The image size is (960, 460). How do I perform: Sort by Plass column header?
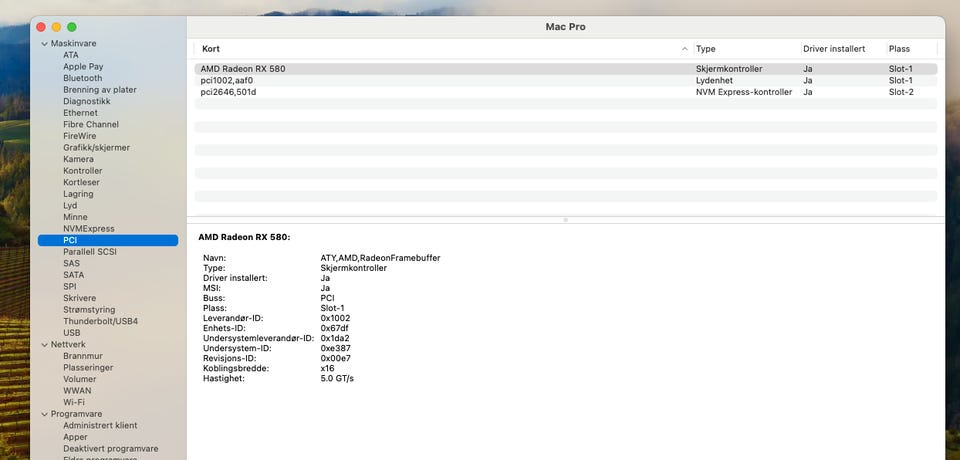pos(910,49)
